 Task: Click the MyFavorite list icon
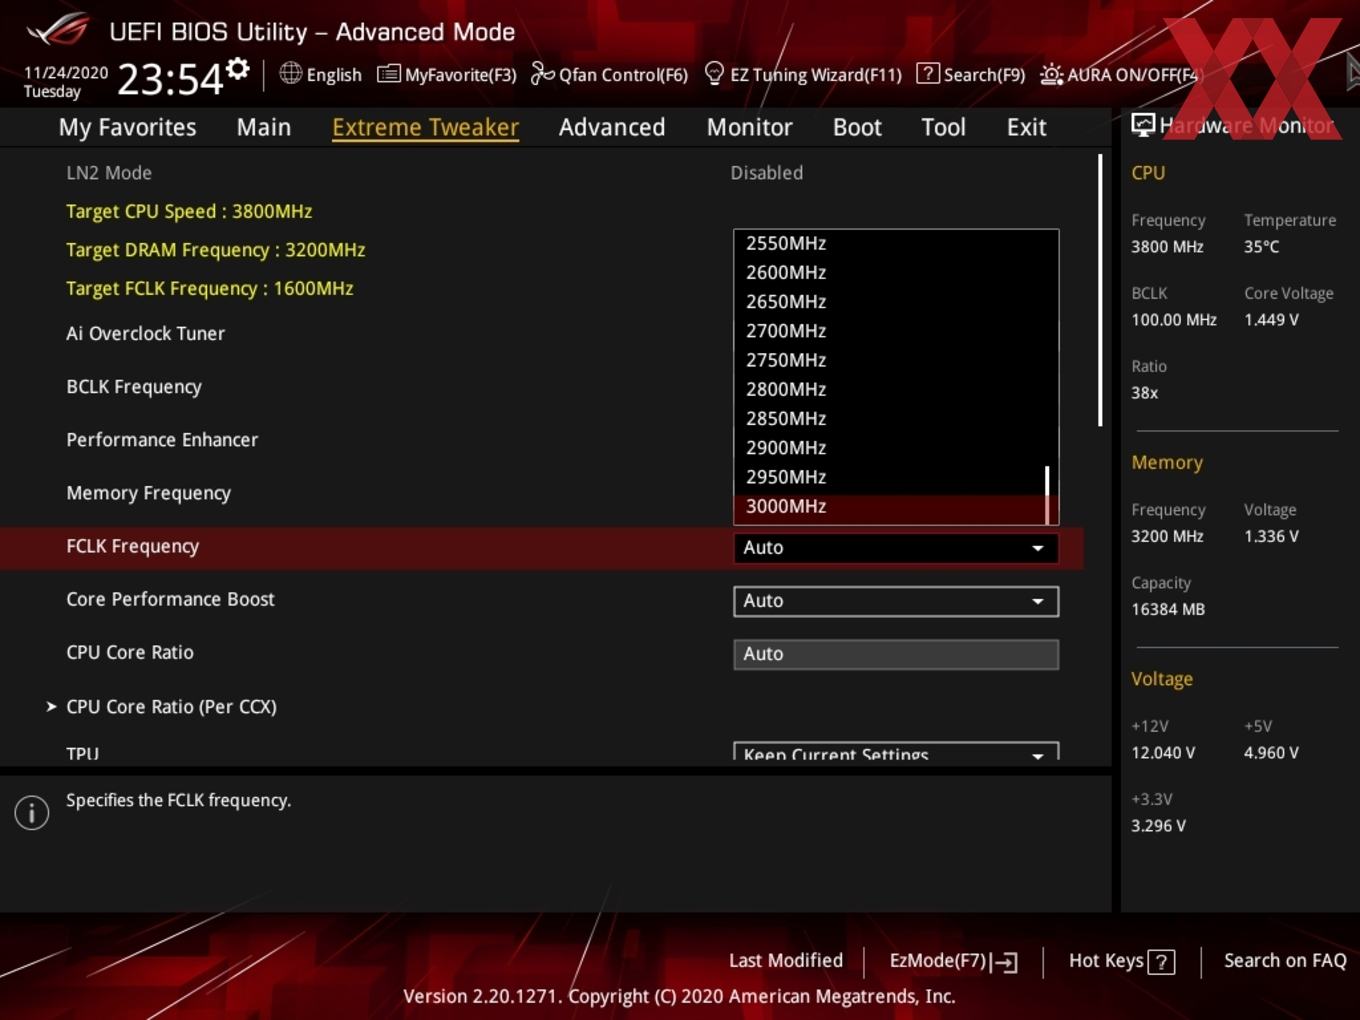(x=389, y=74)
